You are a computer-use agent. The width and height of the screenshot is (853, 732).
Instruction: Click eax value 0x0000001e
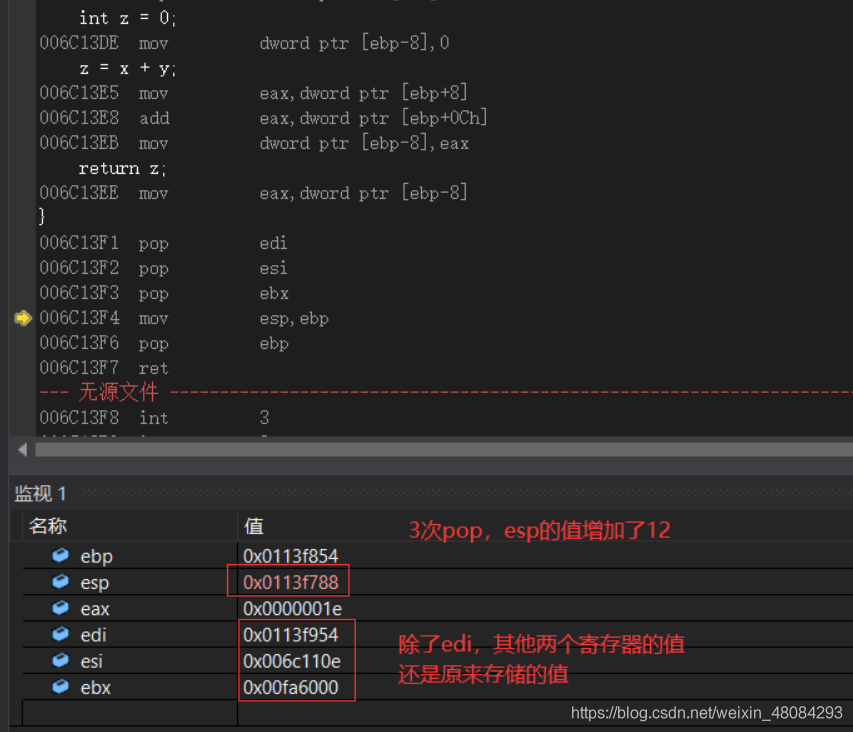click(292, 609)
